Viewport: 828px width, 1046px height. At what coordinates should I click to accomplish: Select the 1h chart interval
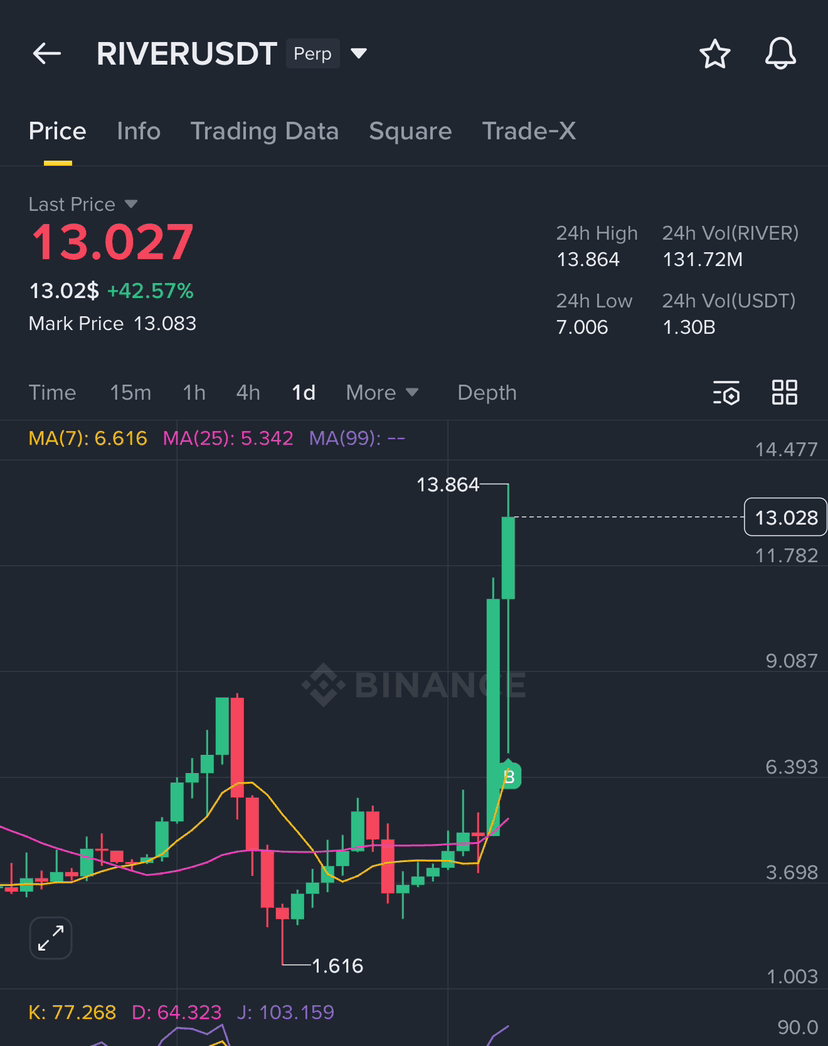click(x=194, y=392)
